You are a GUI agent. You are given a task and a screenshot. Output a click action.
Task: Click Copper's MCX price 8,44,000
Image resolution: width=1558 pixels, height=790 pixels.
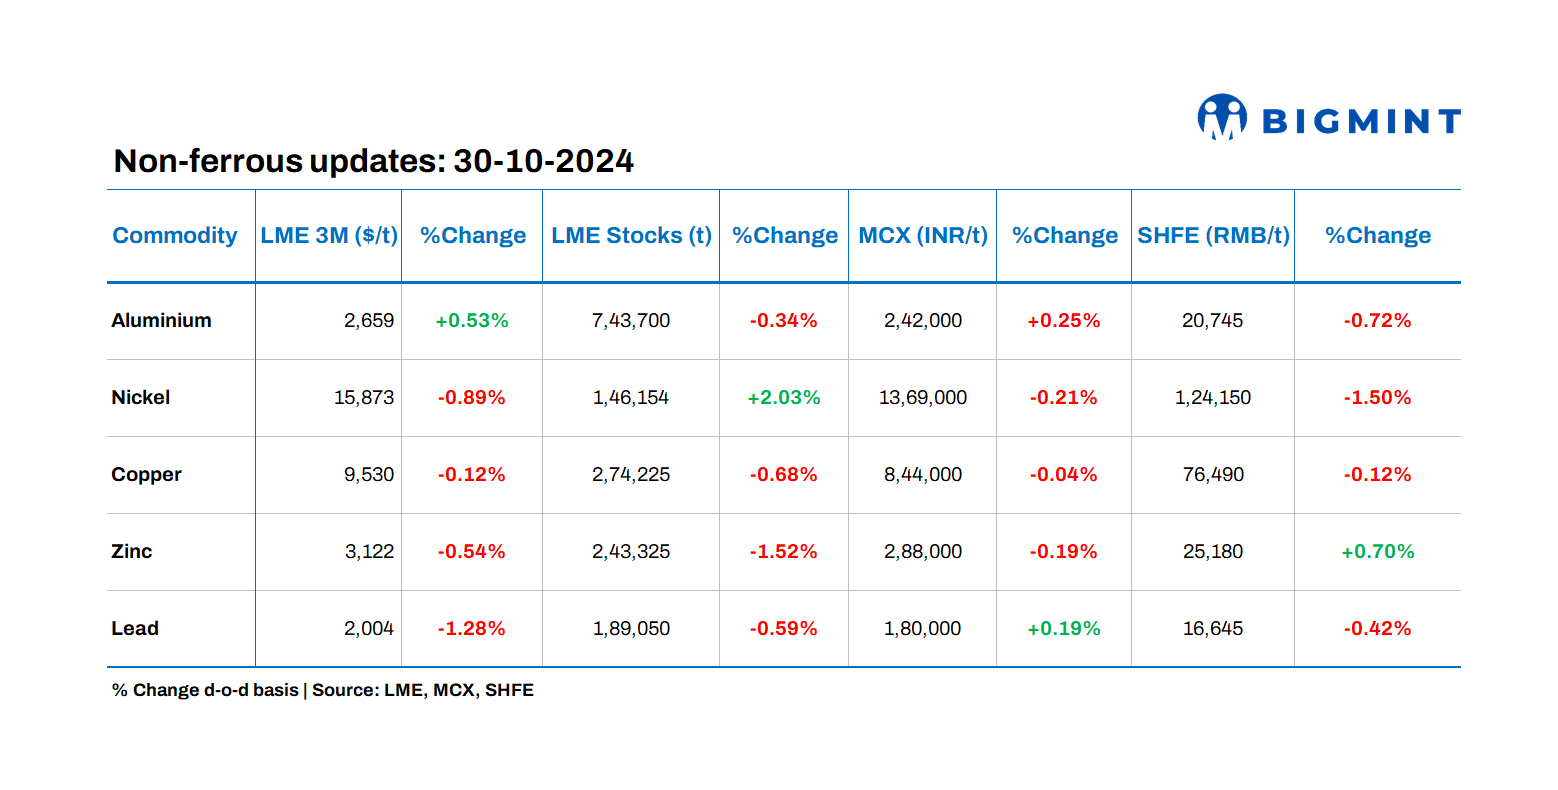tap(922, 475)
